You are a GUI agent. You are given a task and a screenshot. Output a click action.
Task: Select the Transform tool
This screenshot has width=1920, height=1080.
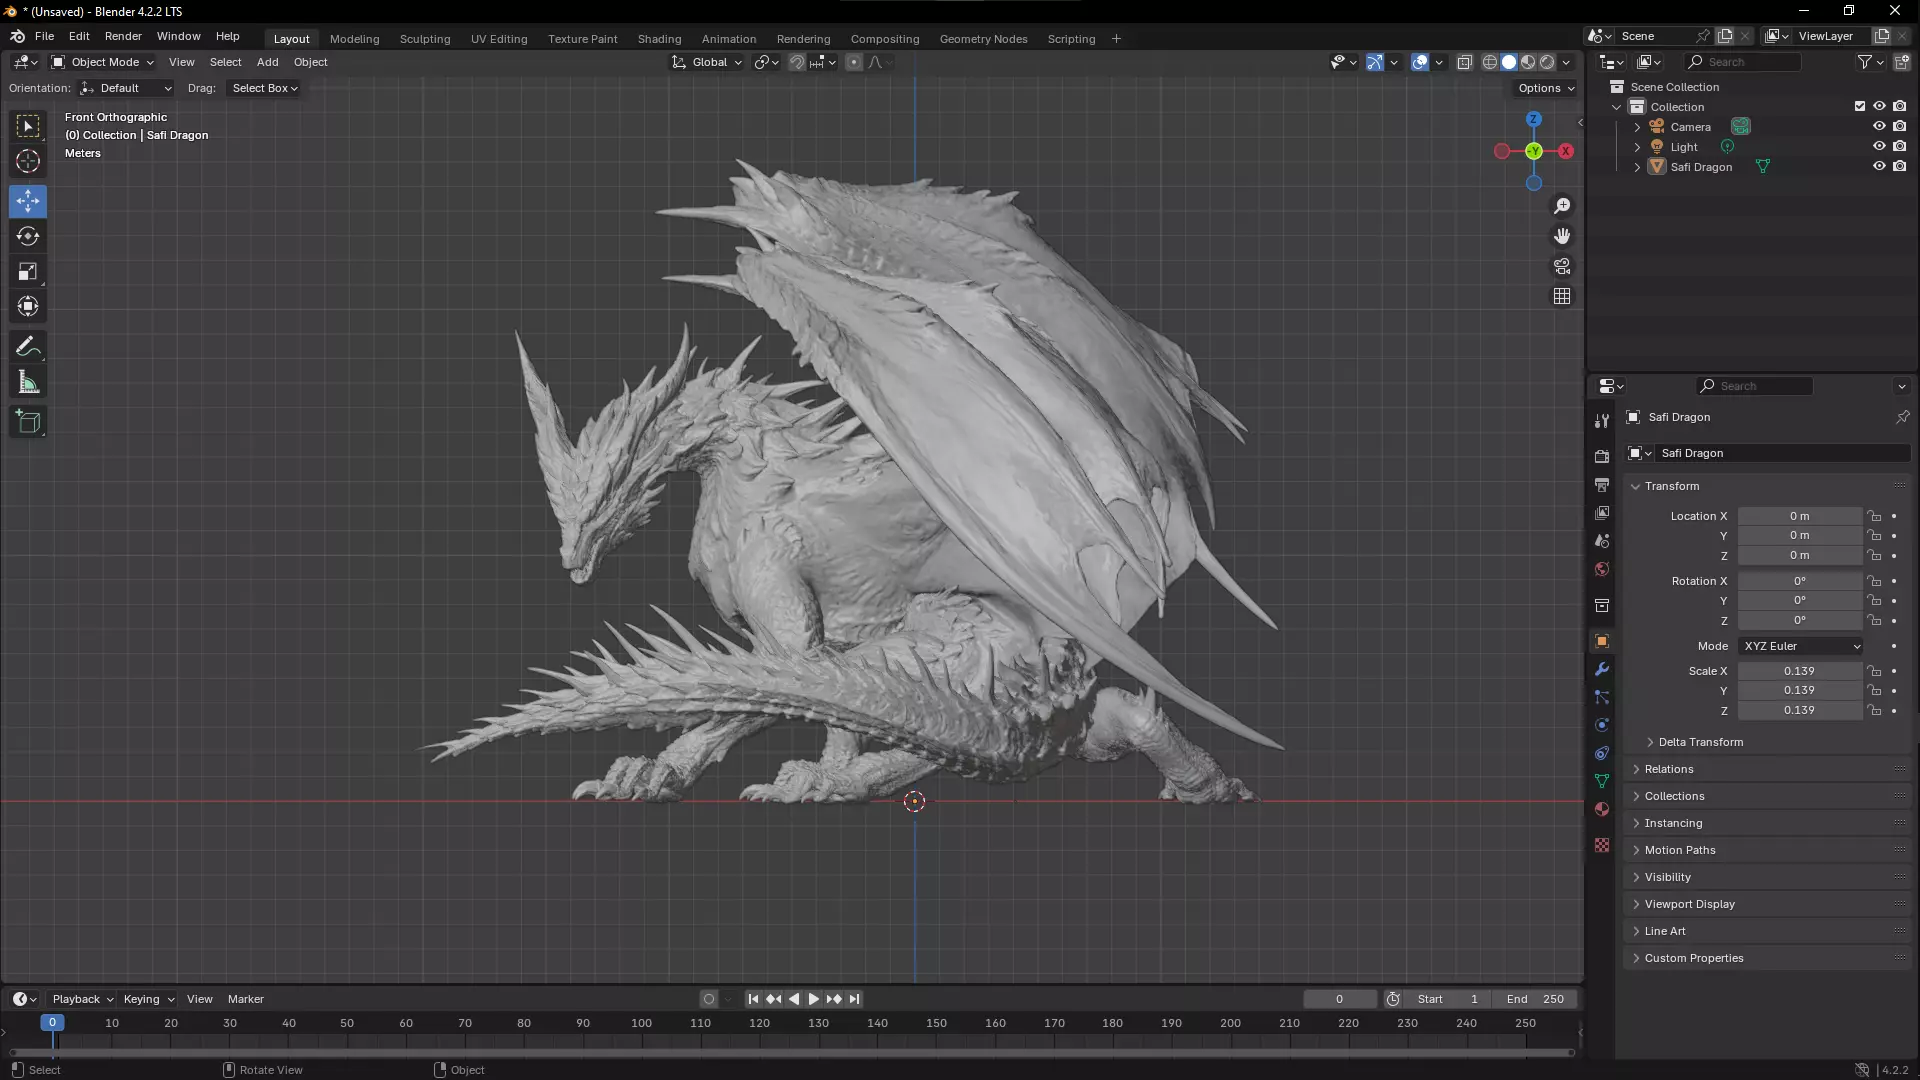tap(28, 306)
